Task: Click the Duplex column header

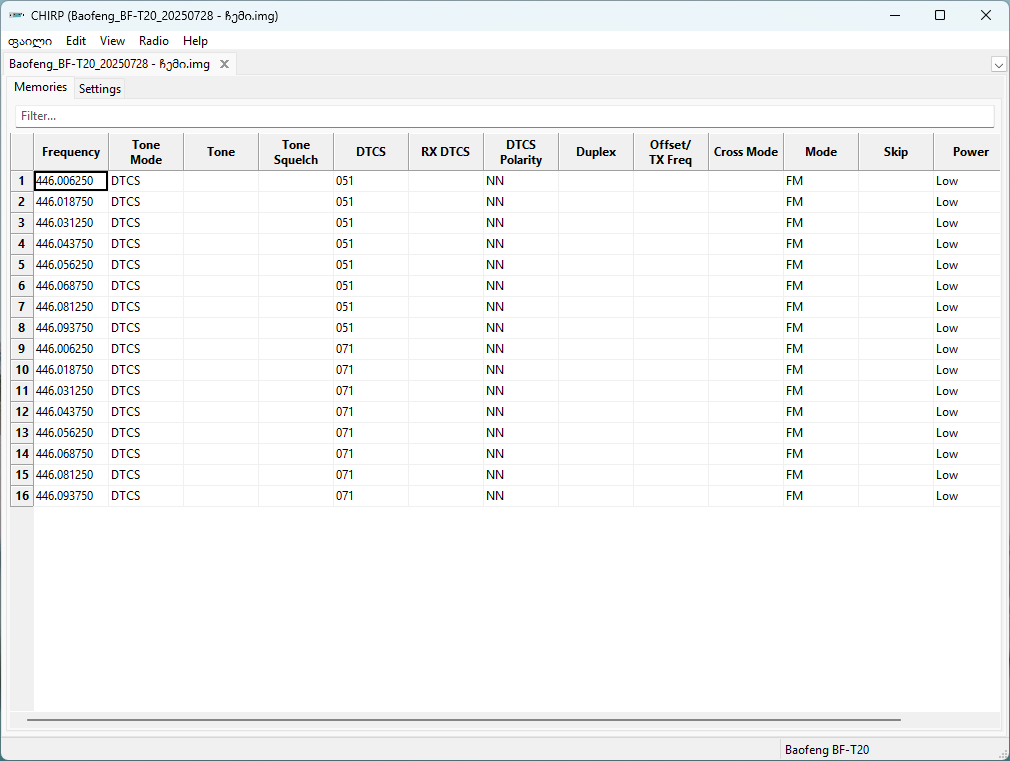Action: [596, 152]
